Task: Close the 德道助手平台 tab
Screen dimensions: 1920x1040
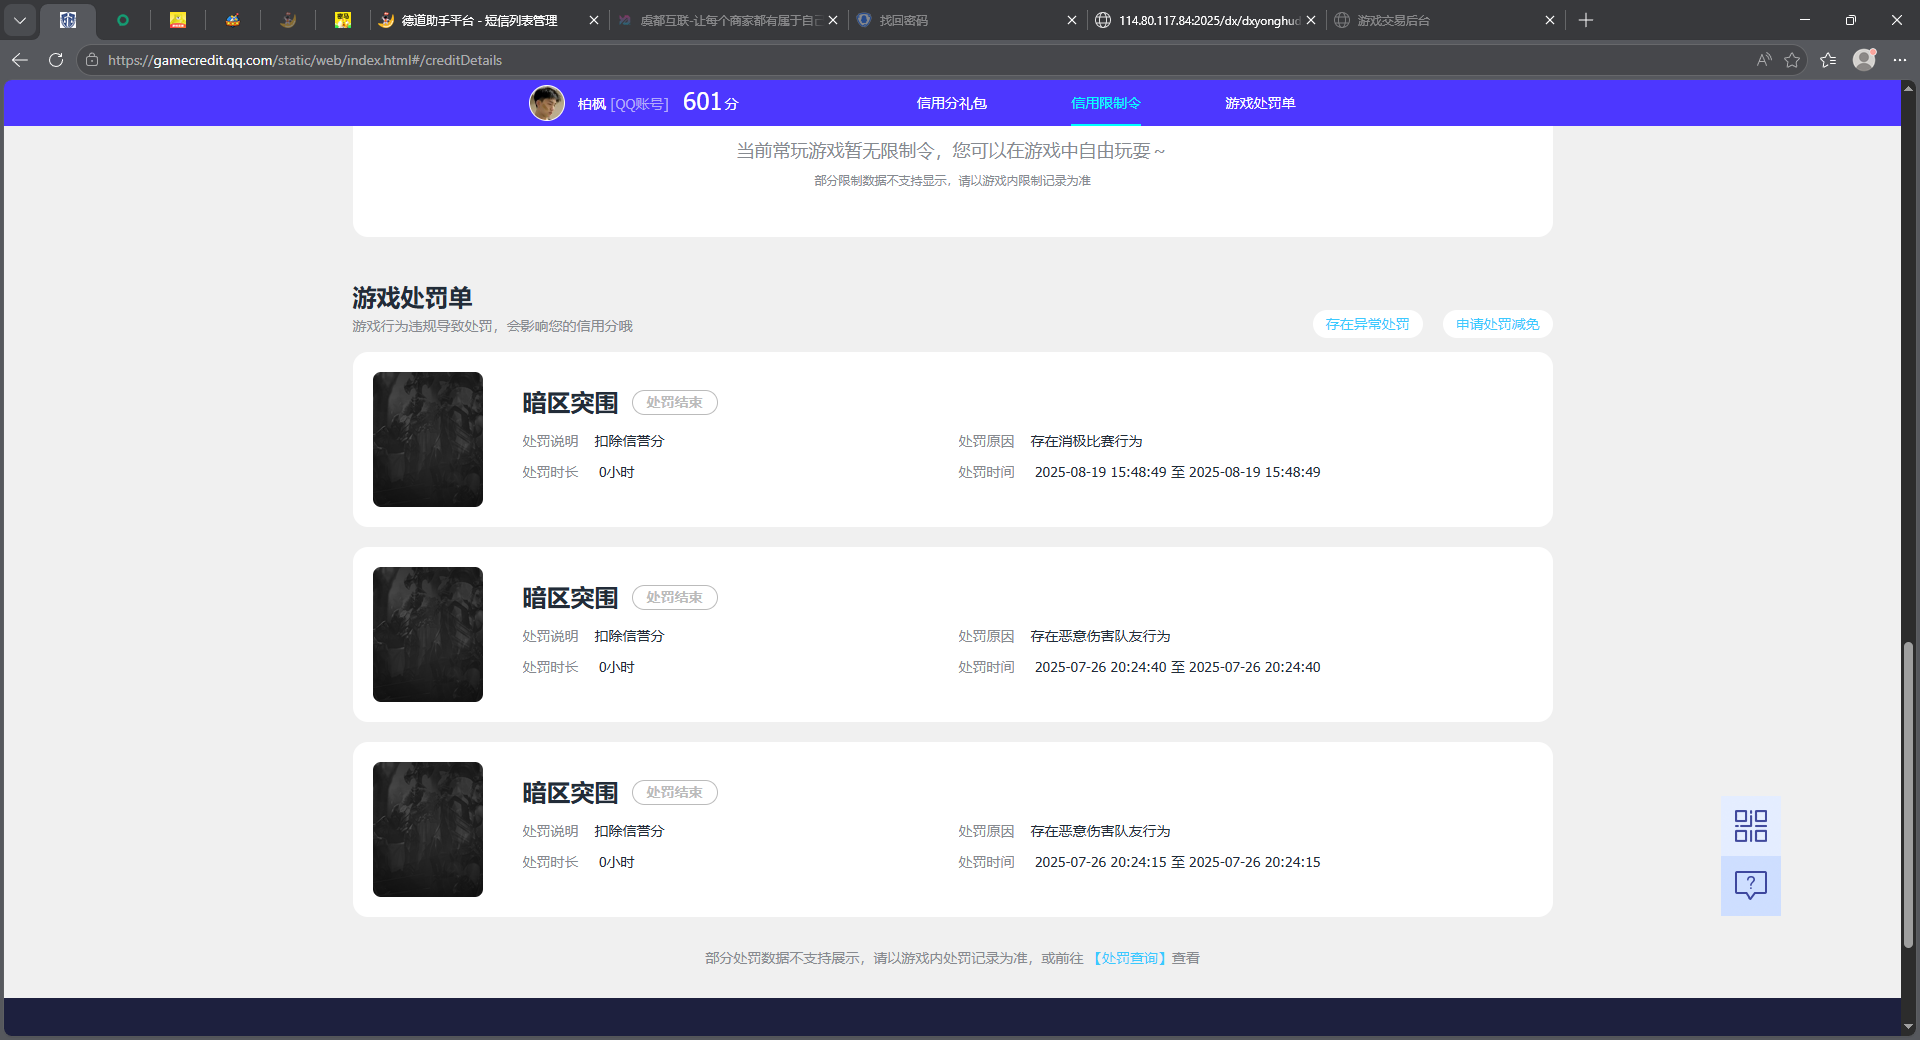Action: pyautogui.click(x=594, y=20)
